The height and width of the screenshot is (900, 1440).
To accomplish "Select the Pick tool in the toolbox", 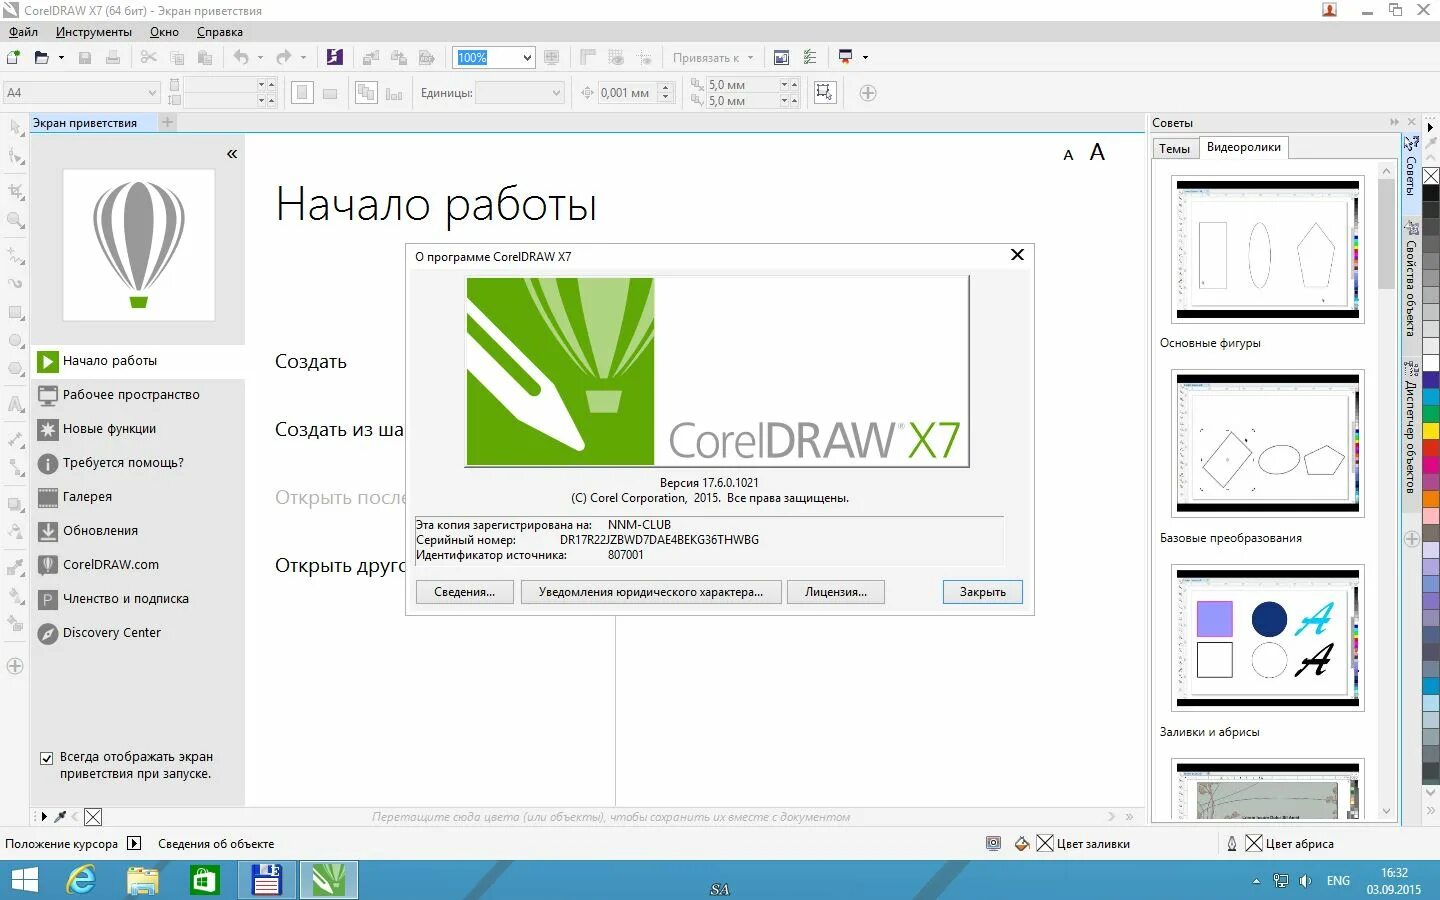I will [15, 128].
